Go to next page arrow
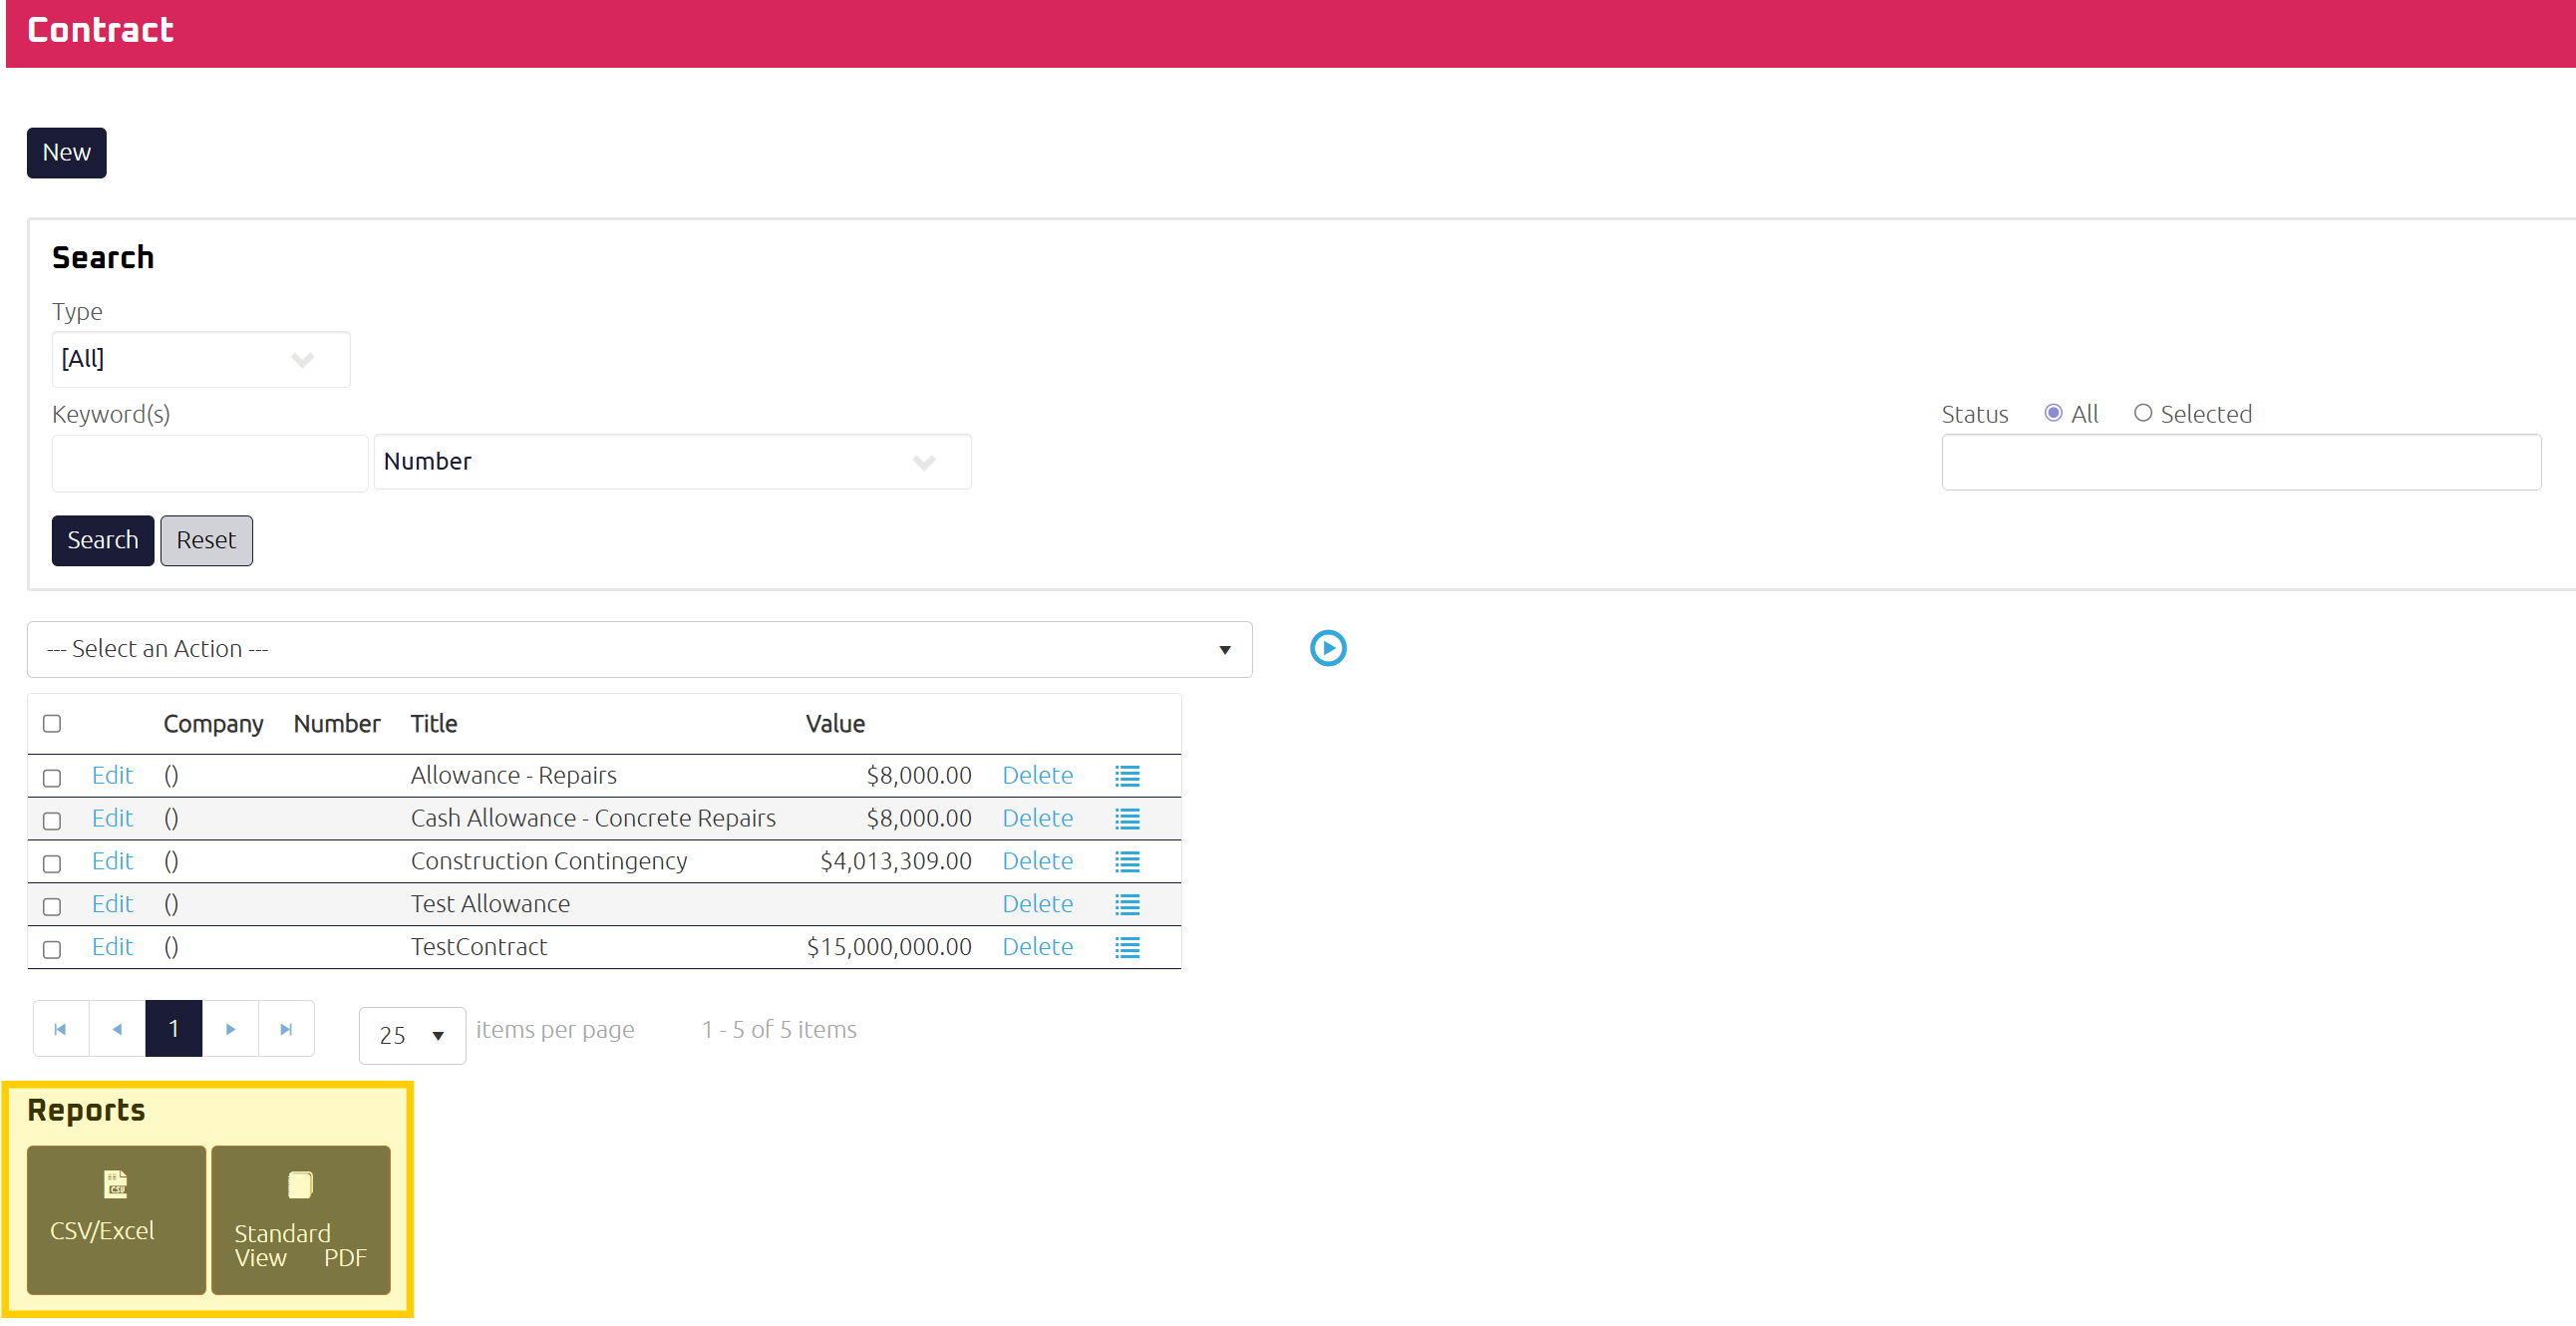Image resolution: width=2576 pixels, height=1326 pixels. pyautogui.click(x=230, y=1029)
